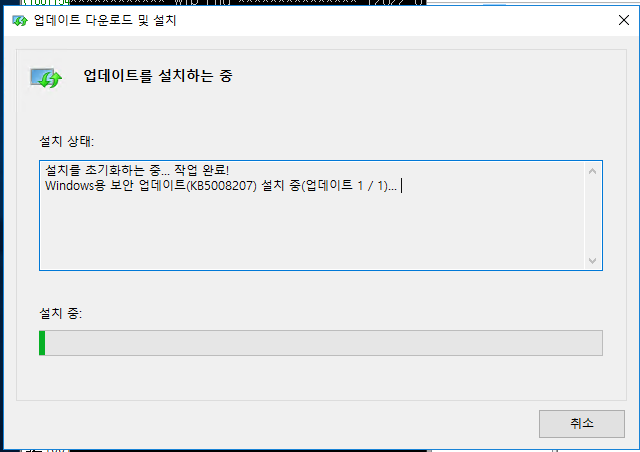Click the scroll down arrow in status box
Image resolution: width=640 pixels, height=452 pixels.
coord(593,260)
